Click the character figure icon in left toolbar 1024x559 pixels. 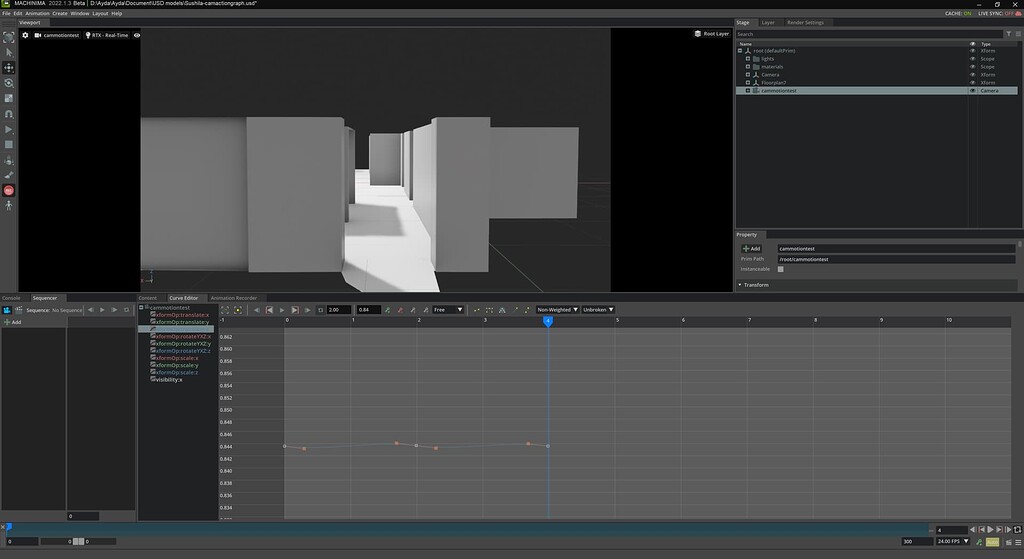pyautogui.click(x=9, y=205)
